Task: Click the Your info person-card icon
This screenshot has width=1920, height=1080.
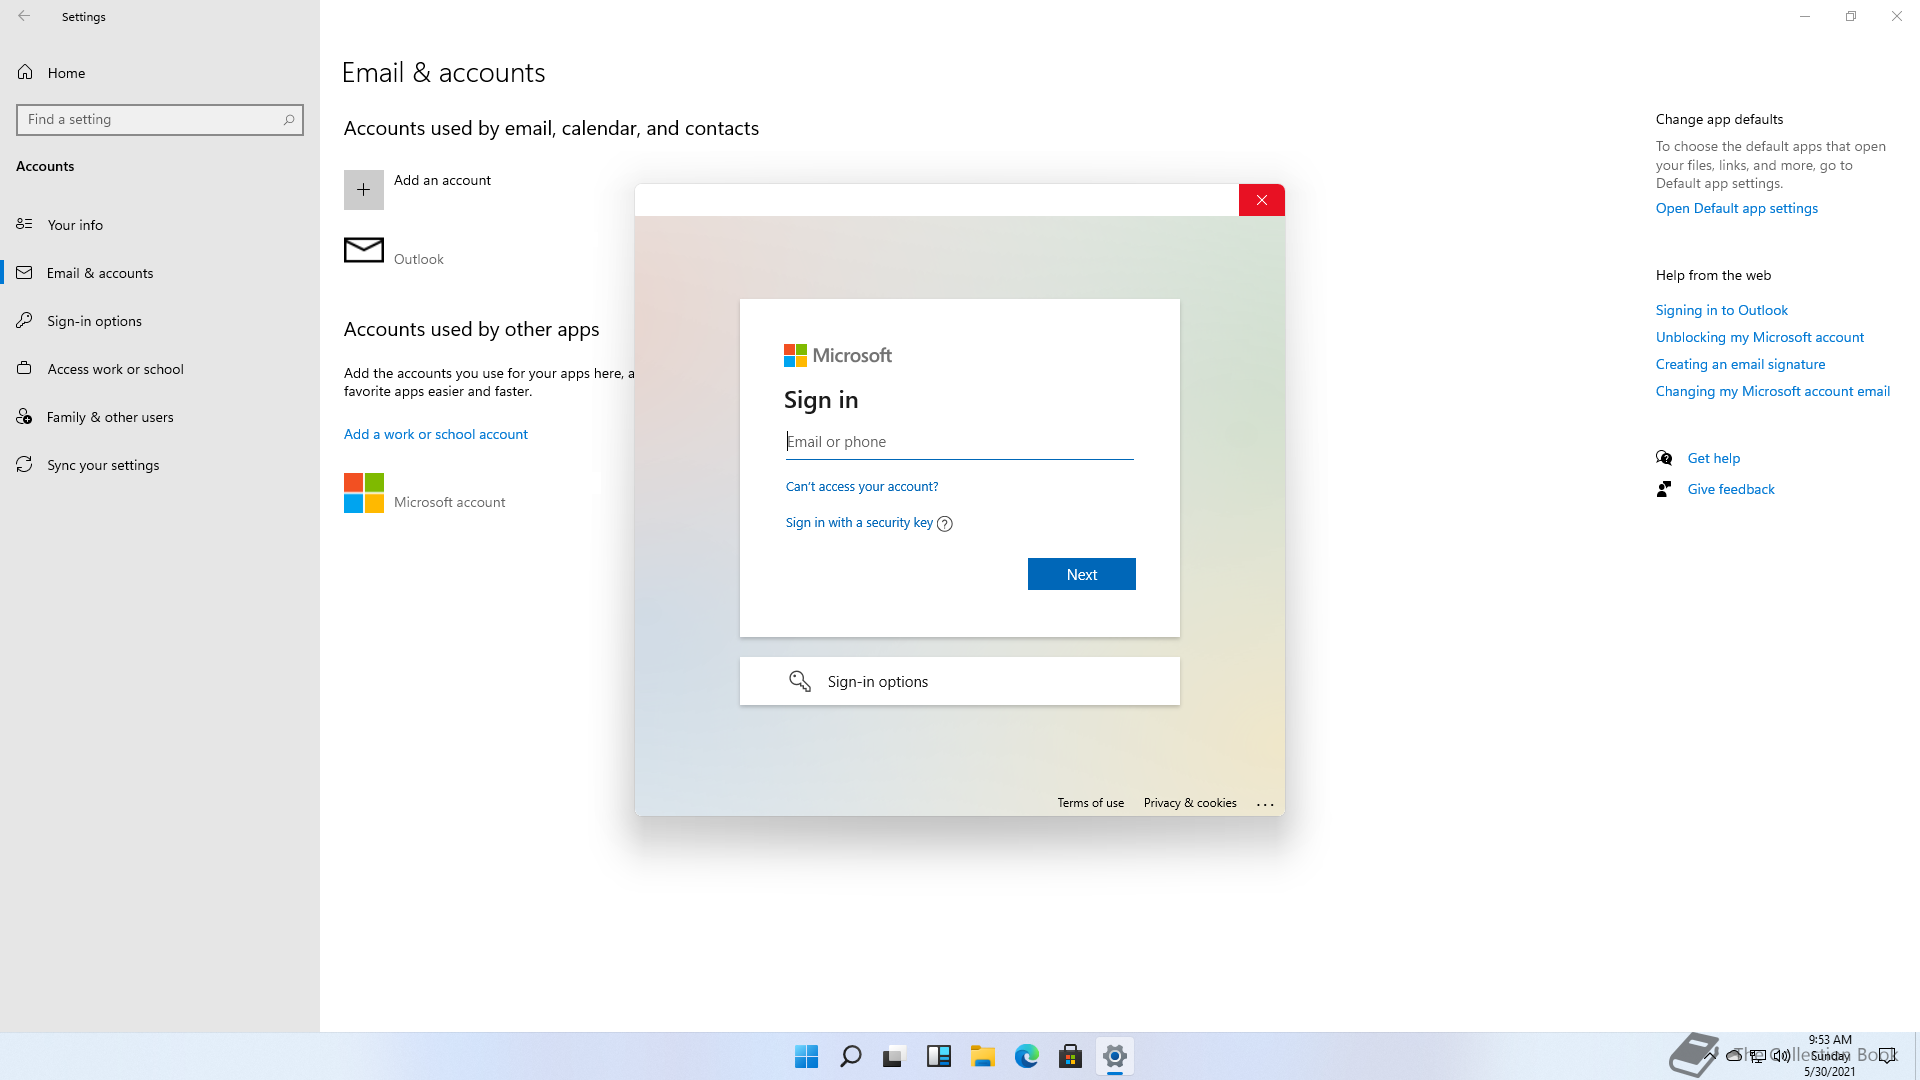Action: coord(25,224)
